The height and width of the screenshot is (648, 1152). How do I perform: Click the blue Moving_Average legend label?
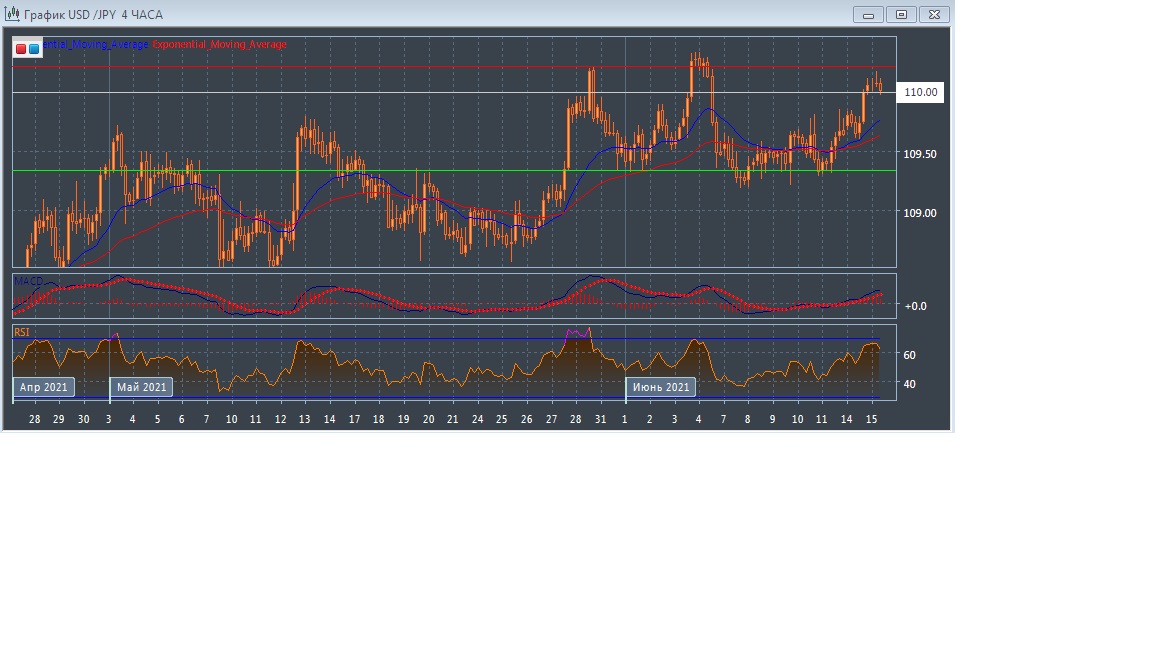[x=96, y=45]
